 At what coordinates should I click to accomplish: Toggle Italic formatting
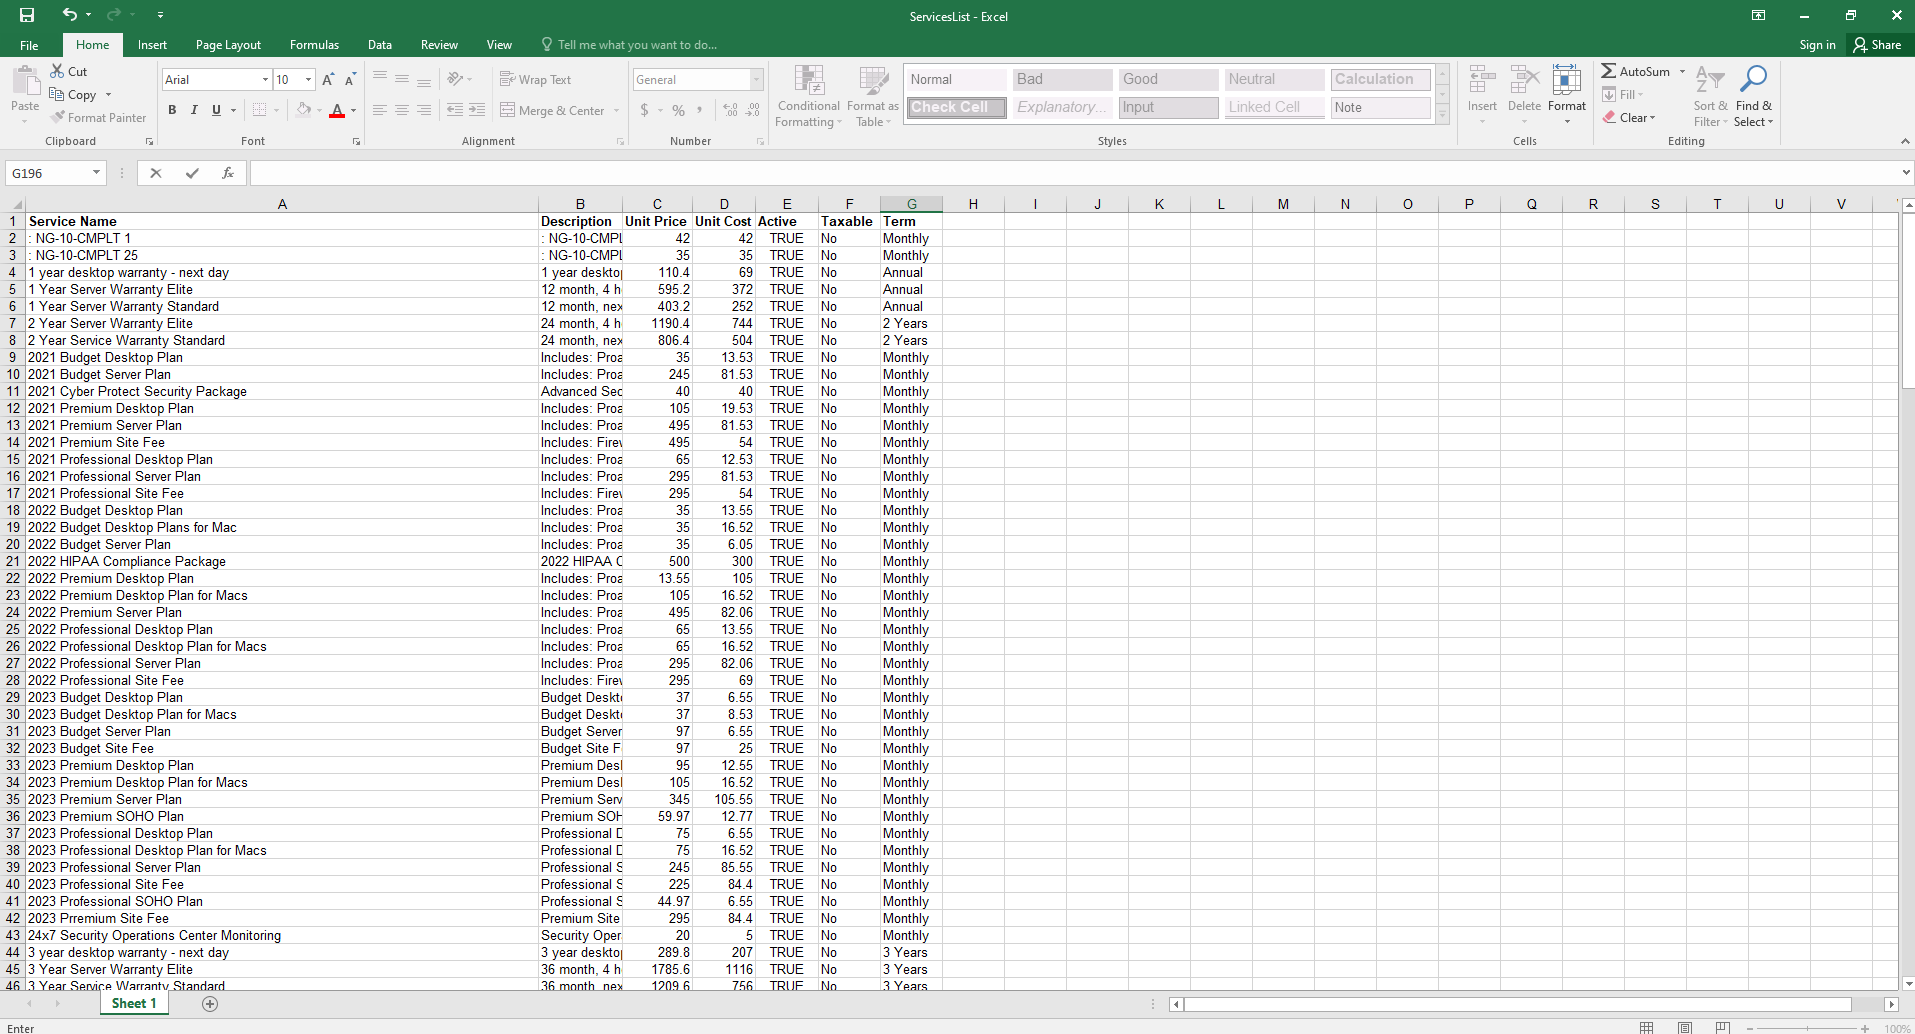click(194, 111)
